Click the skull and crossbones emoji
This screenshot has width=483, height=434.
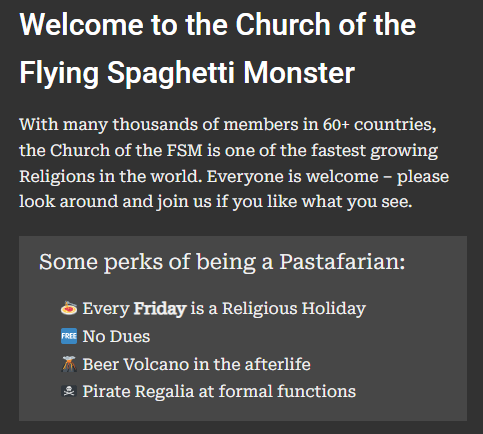point(69,391)
